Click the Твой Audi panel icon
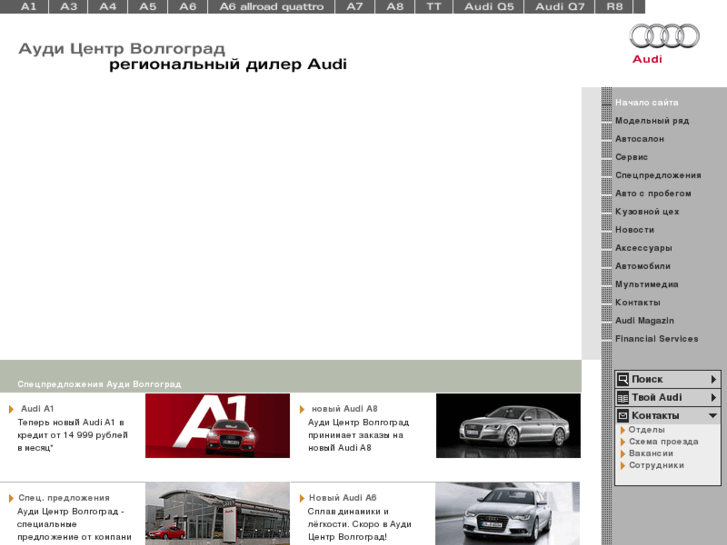 623,398
